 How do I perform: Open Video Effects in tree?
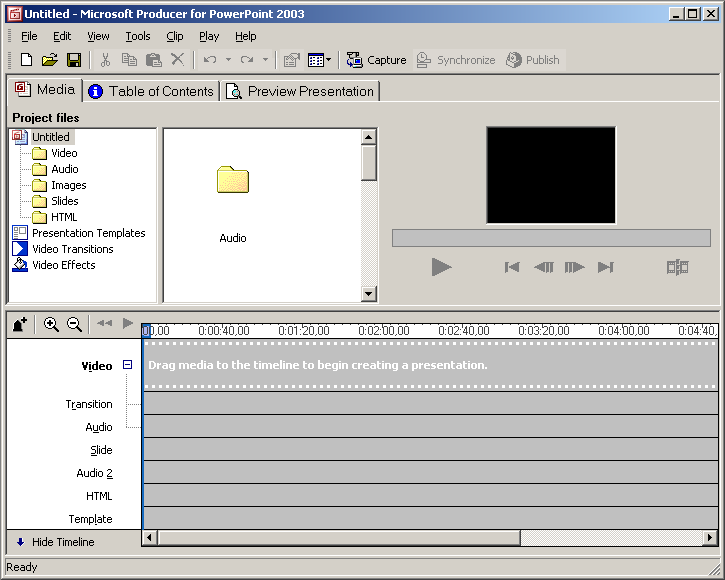pyautogui.click(x=63, y=265)
